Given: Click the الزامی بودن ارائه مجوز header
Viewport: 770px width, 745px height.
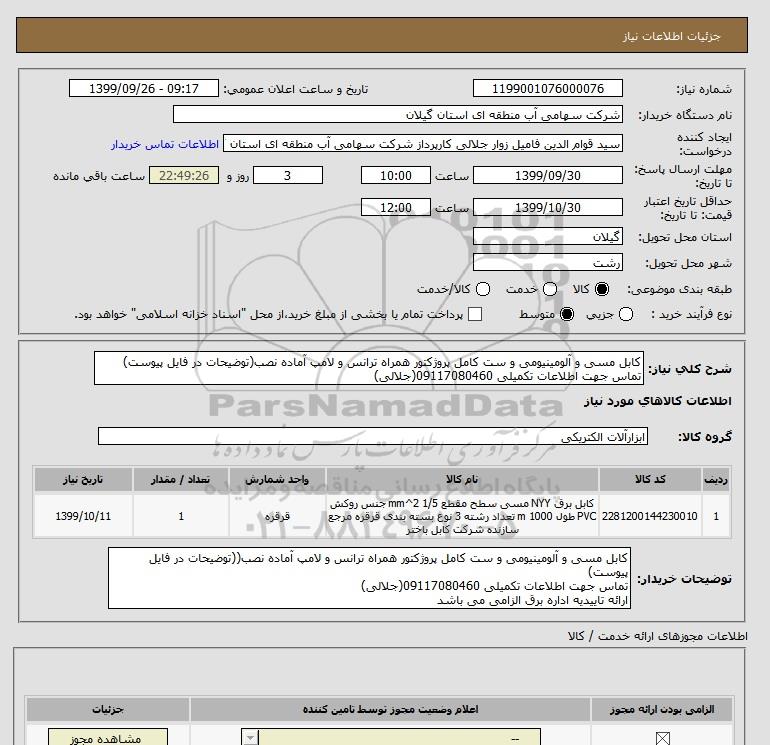Looking at the screenshot, I should [662, 709].
